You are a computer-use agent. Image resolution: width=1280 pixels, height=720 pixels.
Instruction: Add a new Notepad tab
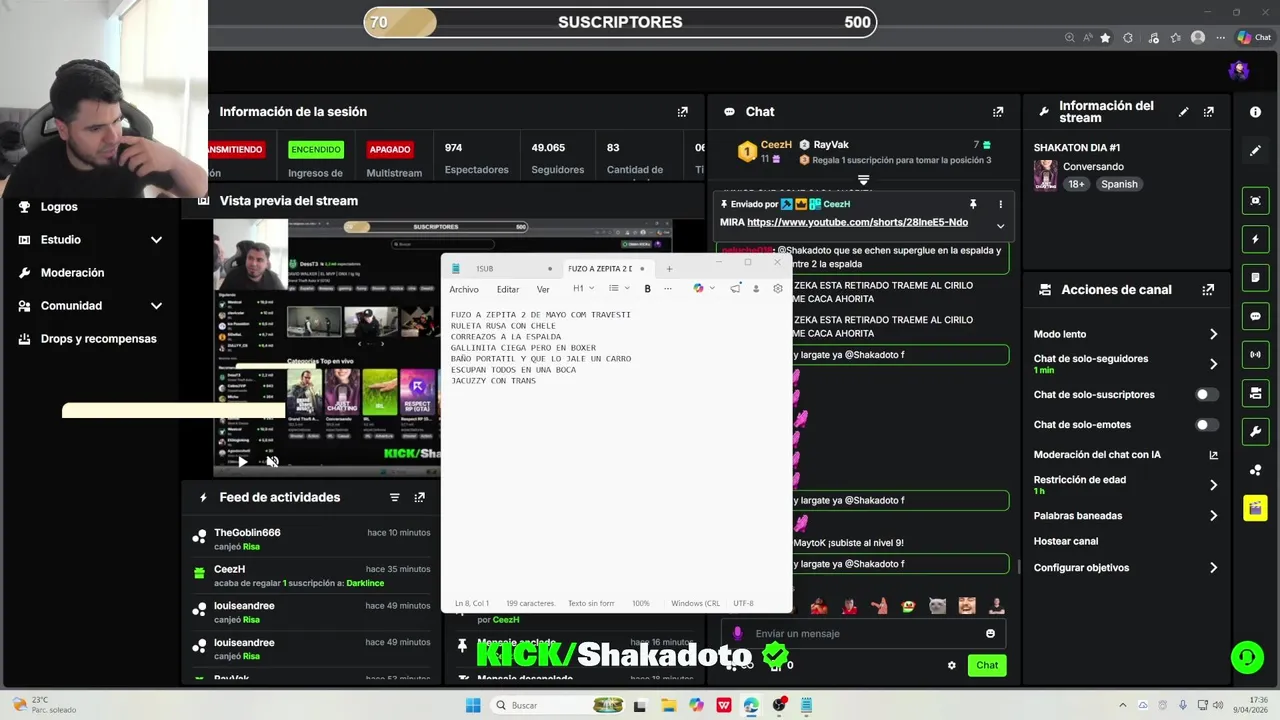[669, 268]
